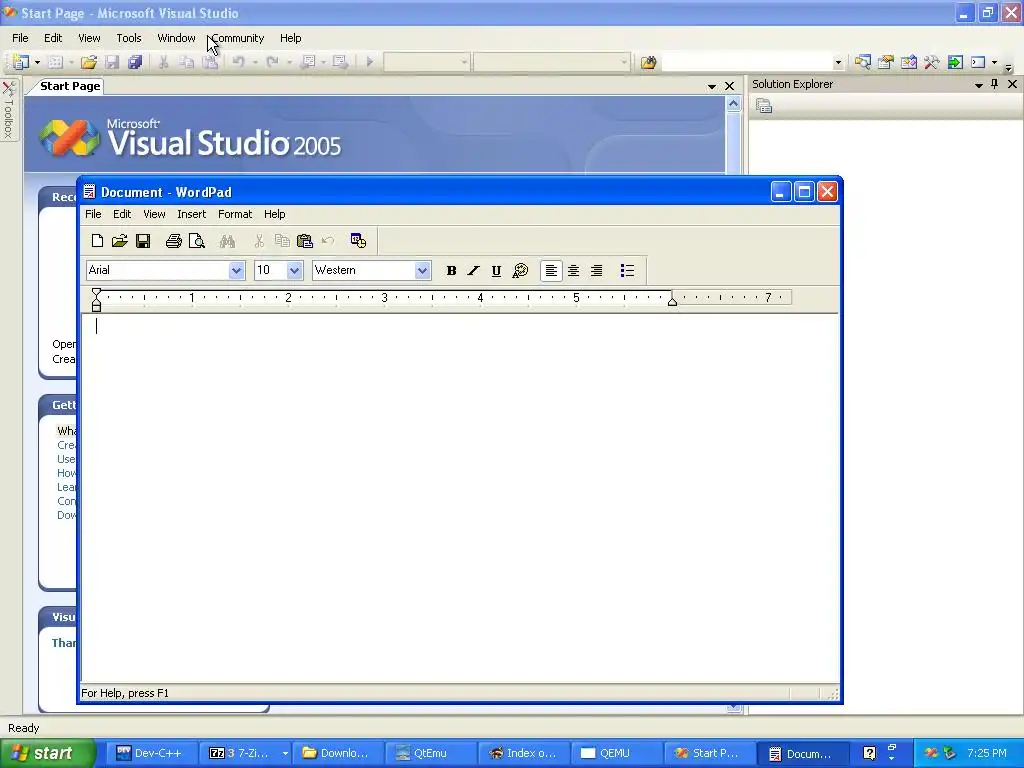
Task: Close the Start Page tab with X
Action: point(729,86)
